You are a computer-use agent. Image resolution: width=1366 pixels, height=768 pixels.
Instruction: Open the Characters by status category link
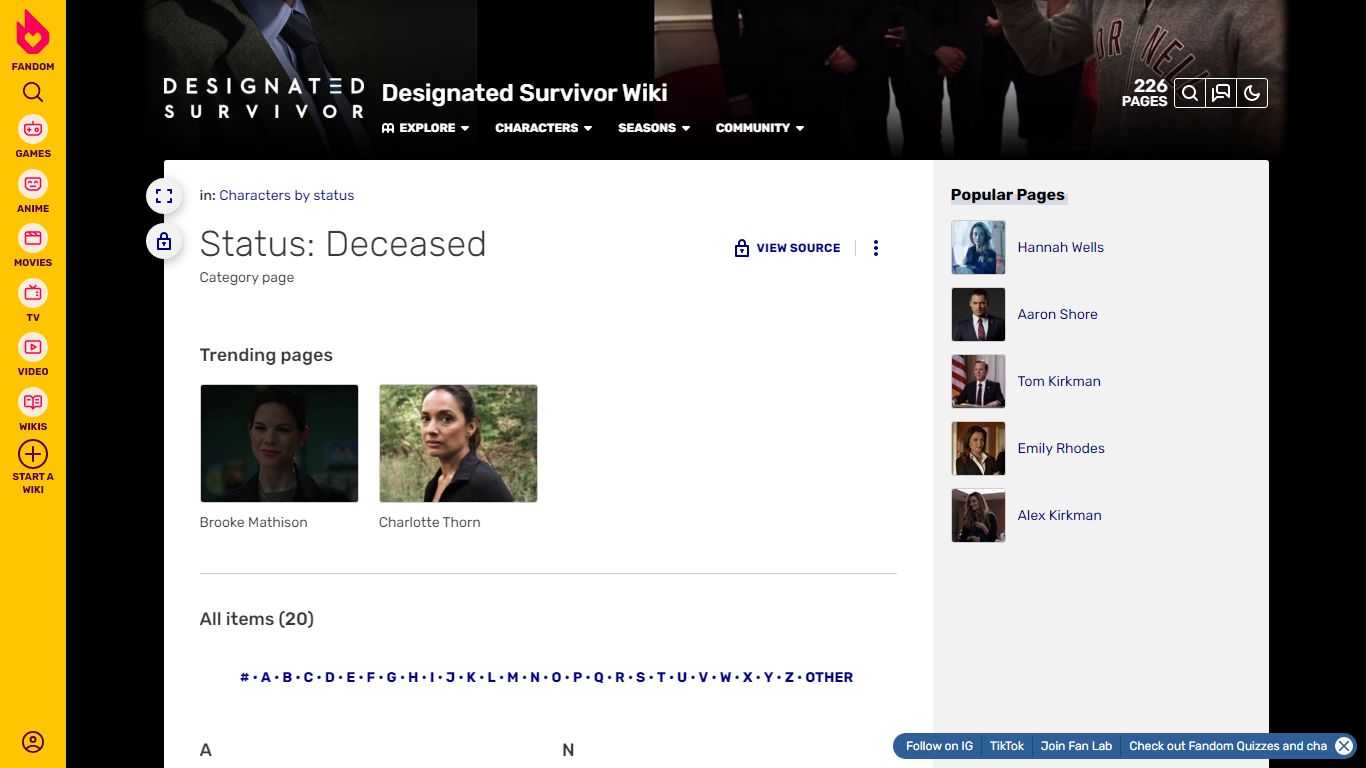coord(287,195)
